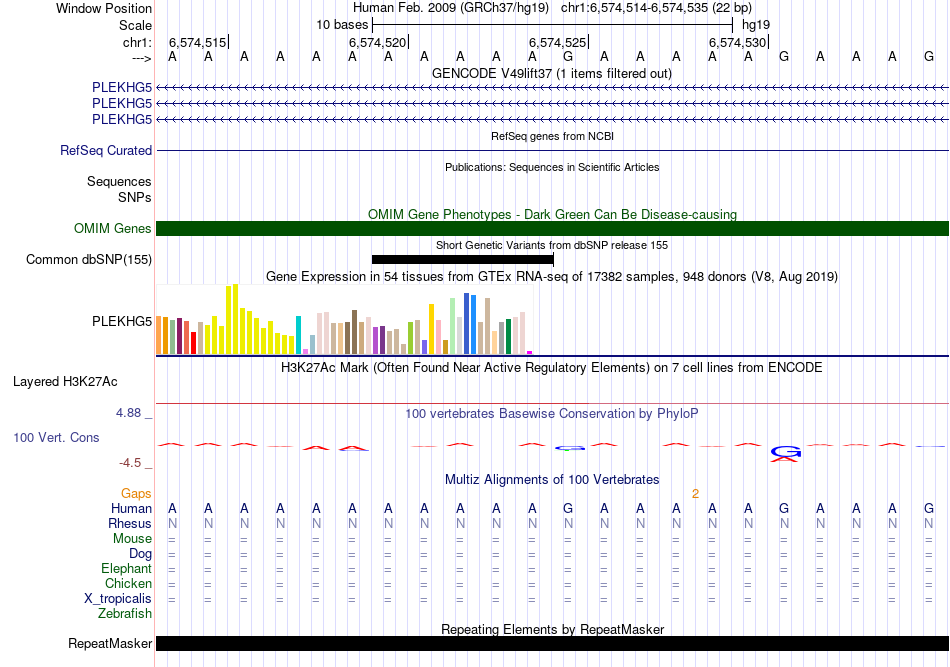This screenshot has width=950, height=667.
Task: Click the 6,574,530 coordinate on the ruler
Action: pyautogui.click(x=737, y=42)
